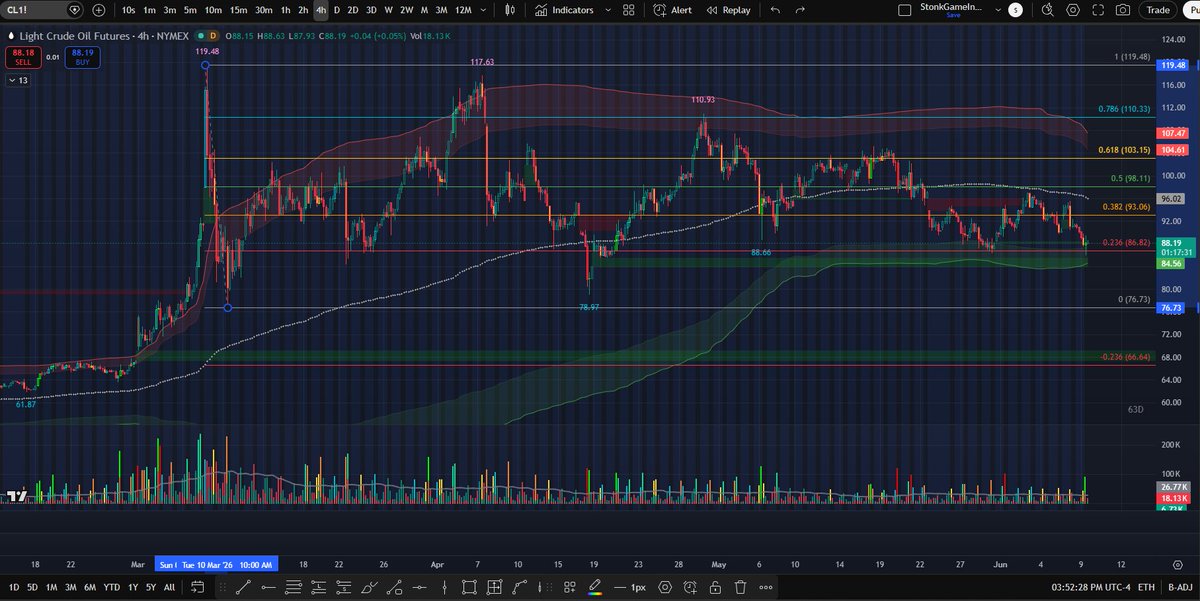Click the 117.63 high price label
Viewport: 1200px width, 601px height.
(483, 61)
